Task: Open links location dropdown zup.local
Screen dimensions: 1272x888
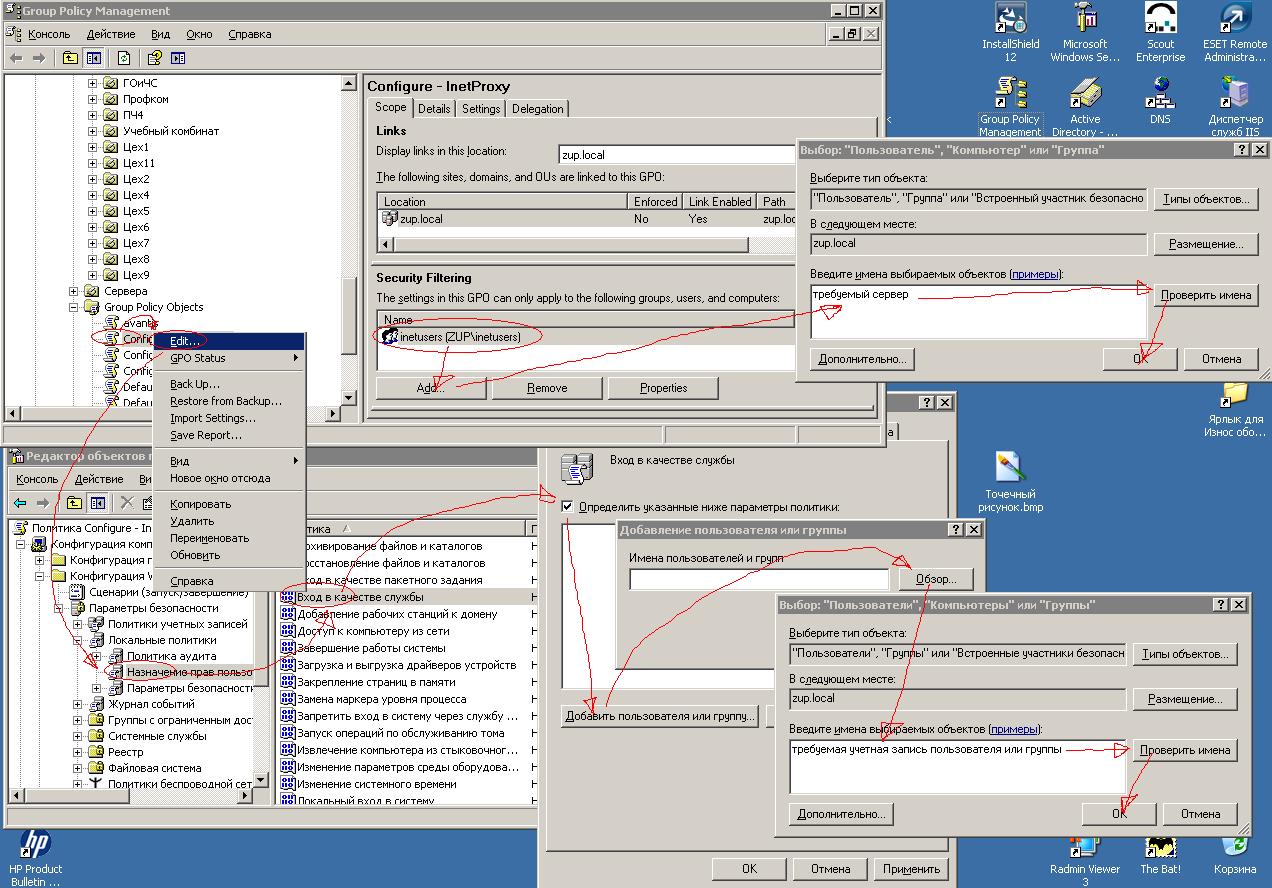Action: [676, 154]
